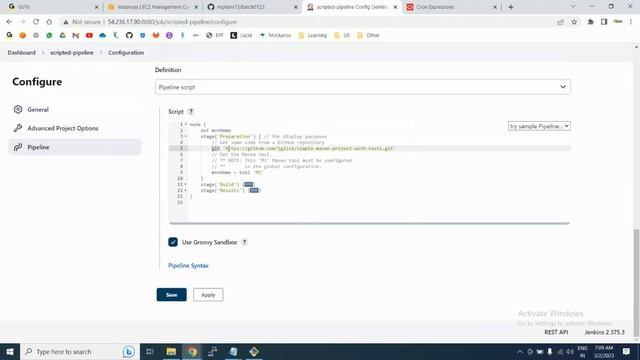Place cursor in the git URL on line 5

click(x=310, y=148)
